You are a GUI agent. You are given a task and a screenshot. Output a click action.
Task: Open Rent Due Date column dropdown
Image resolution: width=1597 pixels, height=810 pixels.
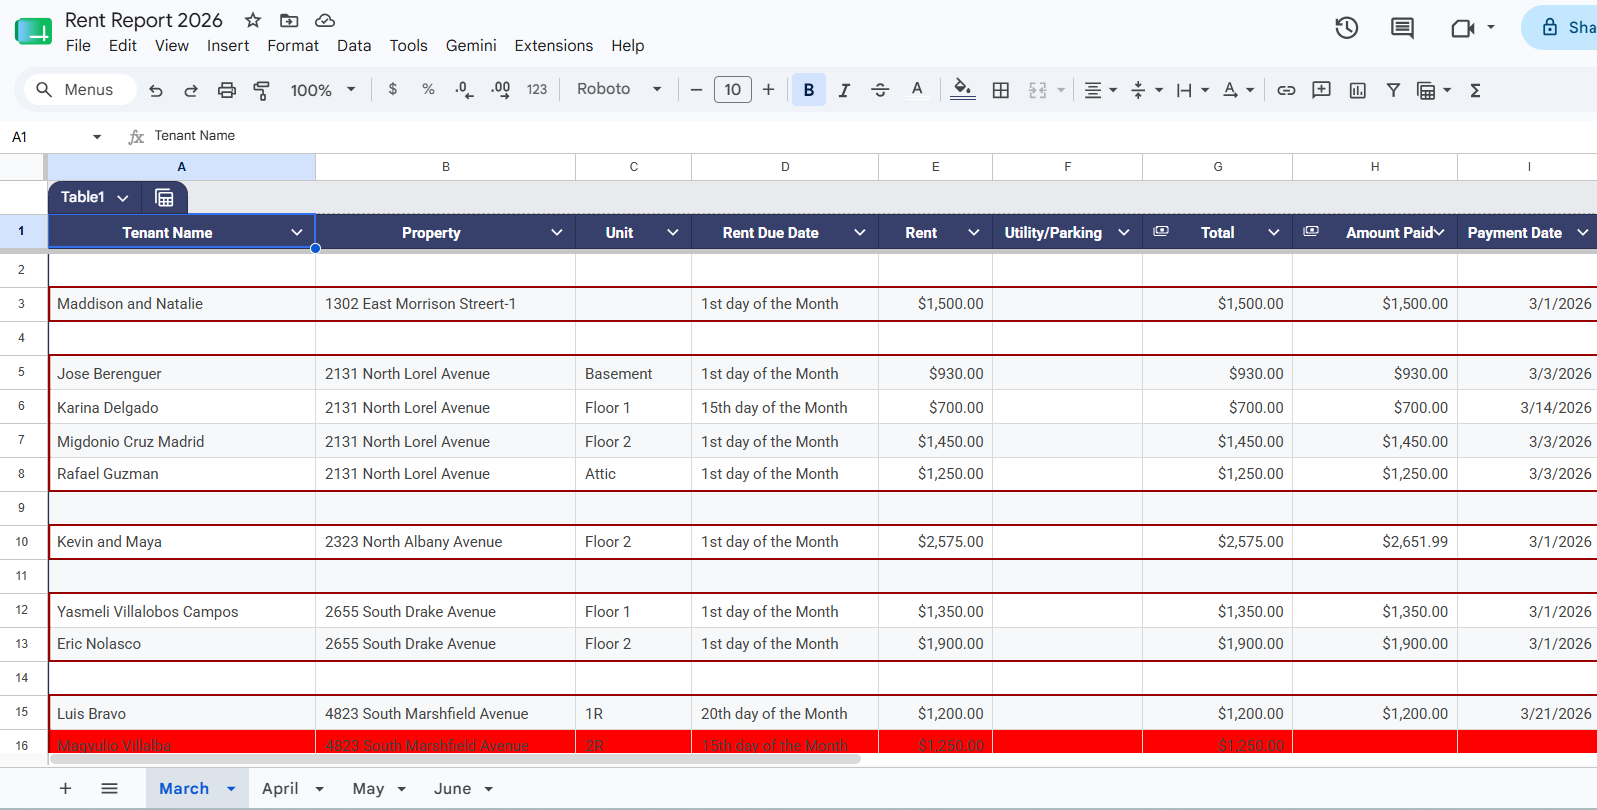point(860,232)
